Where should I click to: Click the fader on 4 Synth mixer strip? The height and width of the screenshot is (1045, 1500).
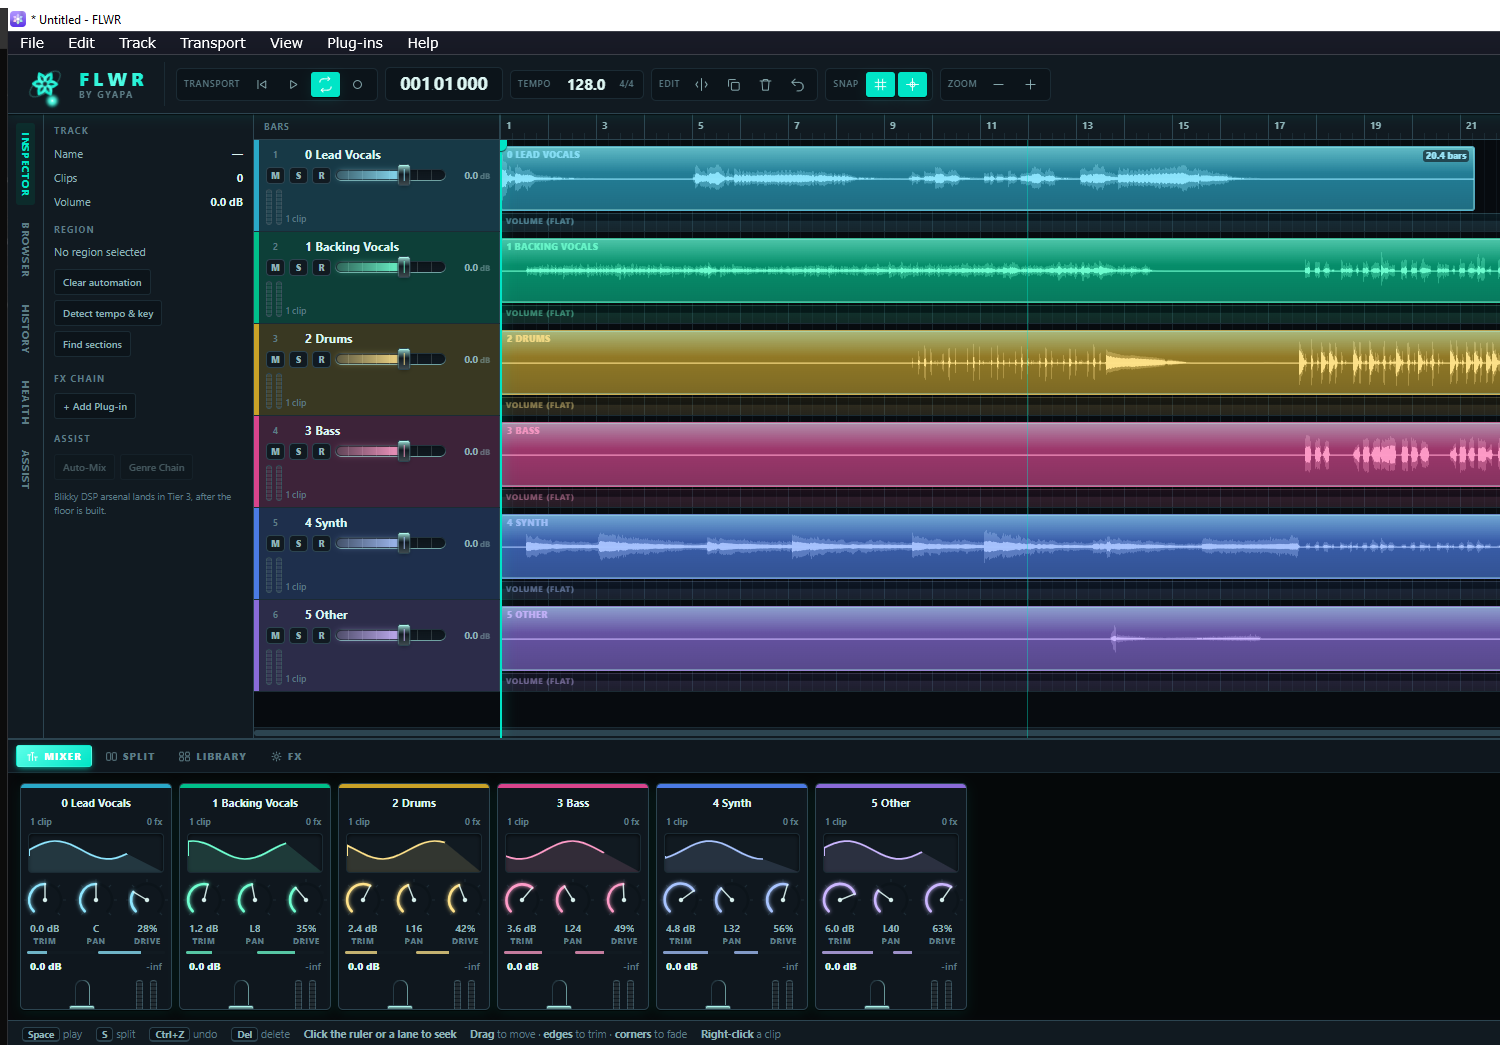point(718,994)
